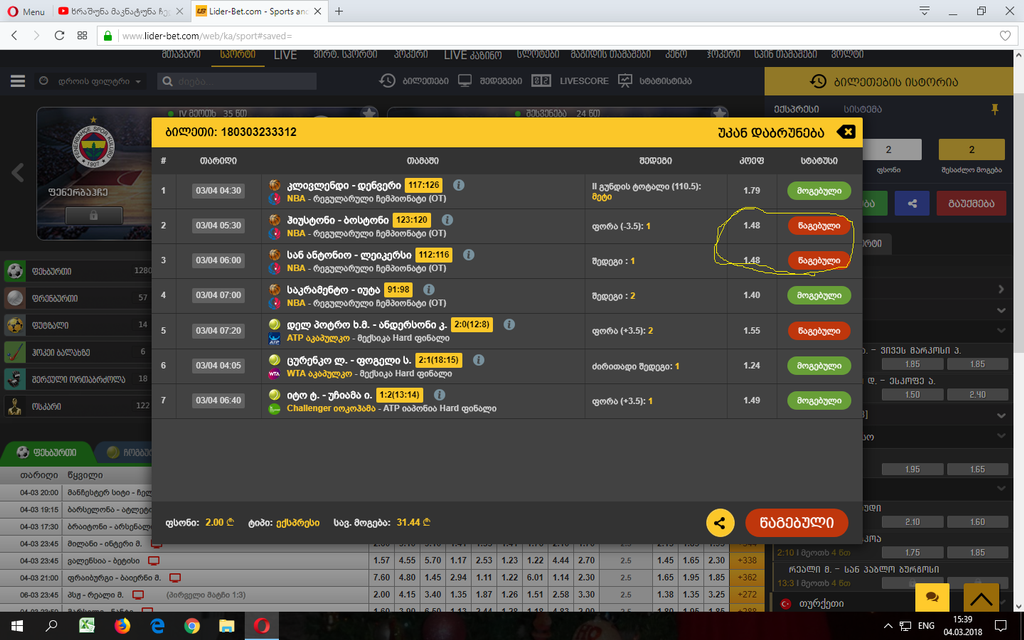The height and width of the screenshot is (640, 1024).
Task: Reload the page
Action: point(59,35)
